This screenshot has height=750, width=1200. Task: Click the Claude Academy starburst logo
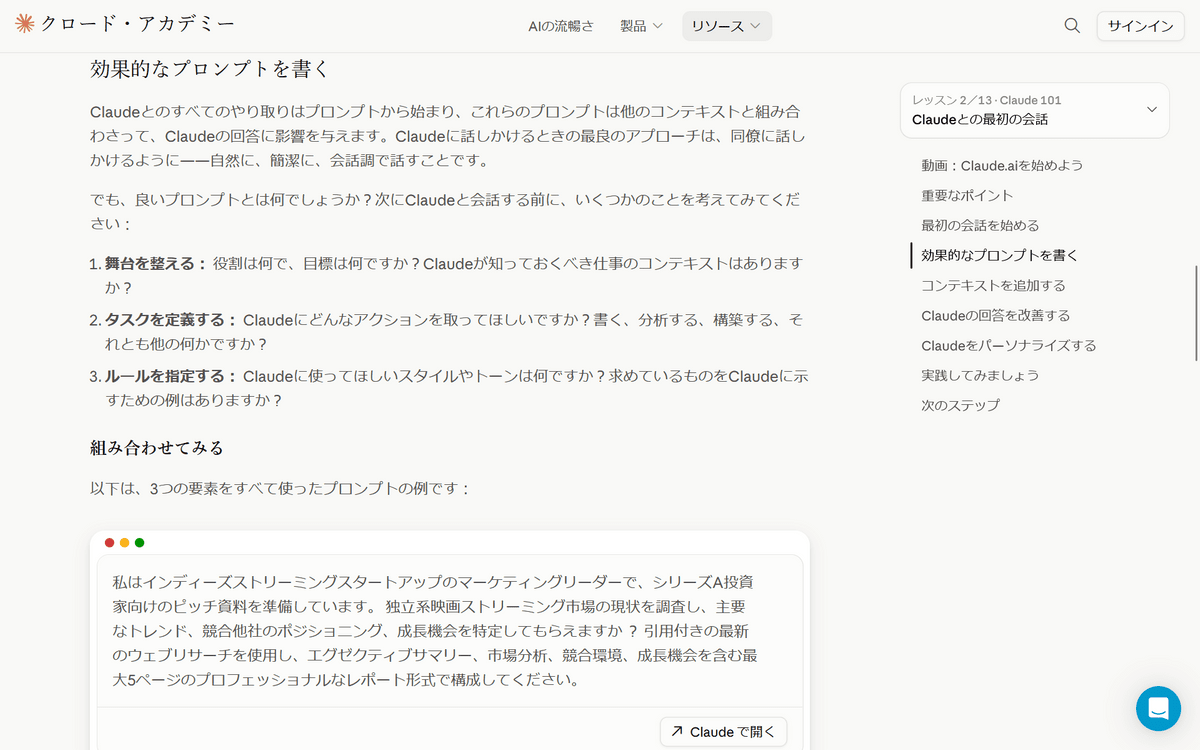click(25, 25)
